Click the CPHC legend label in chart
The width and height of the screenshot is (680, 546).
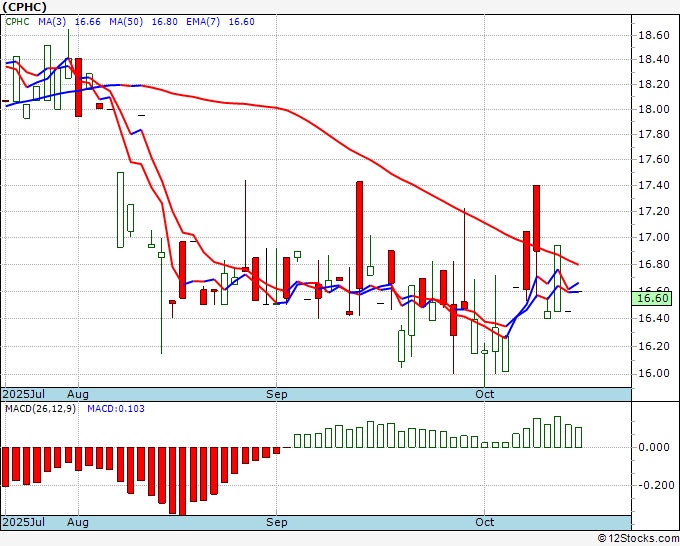(x=17, y=22)
